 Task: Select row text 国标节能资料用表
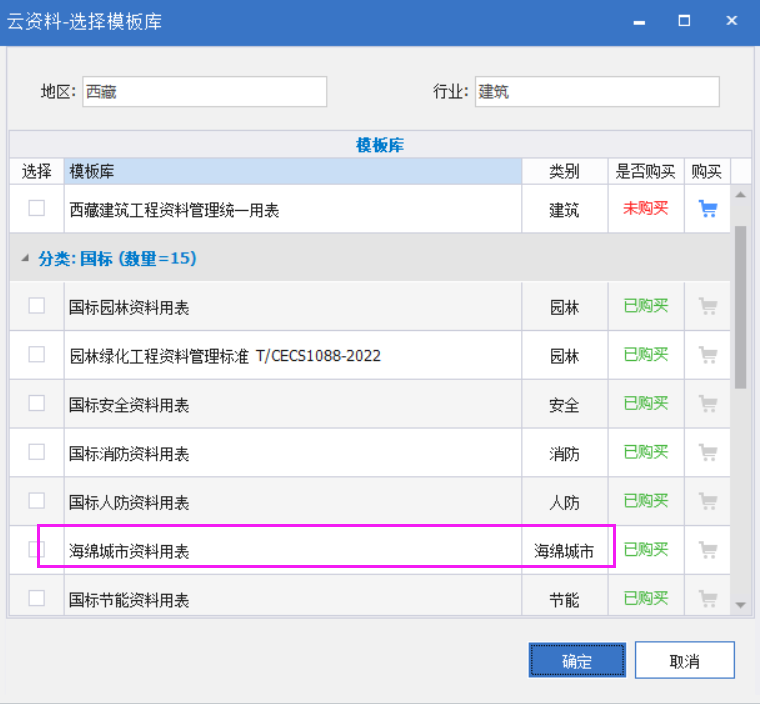click(x=129, y=600)
